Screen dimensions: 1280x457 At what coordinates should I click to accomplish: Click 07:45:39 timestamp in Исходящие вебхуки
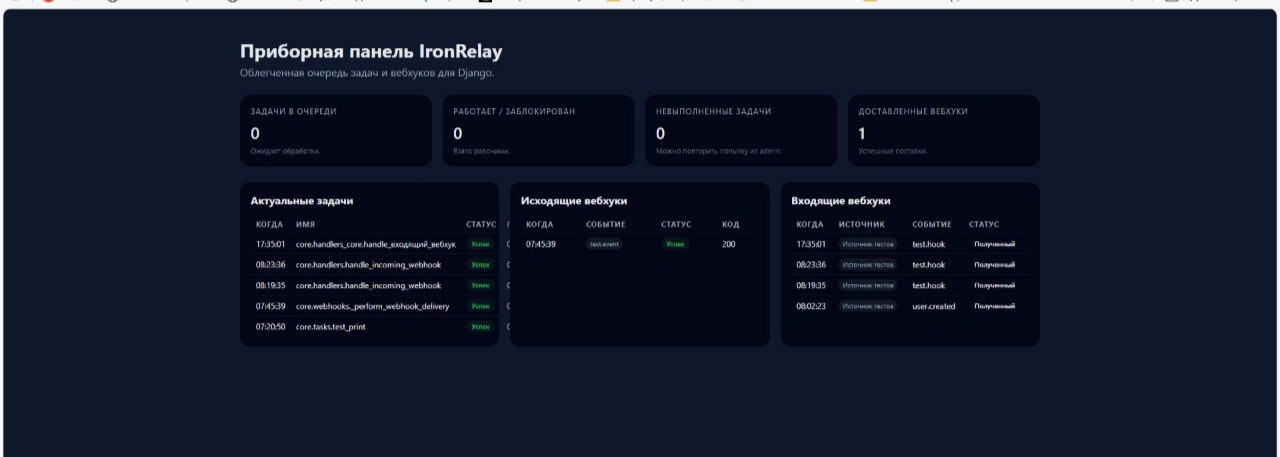pyautogui.click(x=541, y=244)
